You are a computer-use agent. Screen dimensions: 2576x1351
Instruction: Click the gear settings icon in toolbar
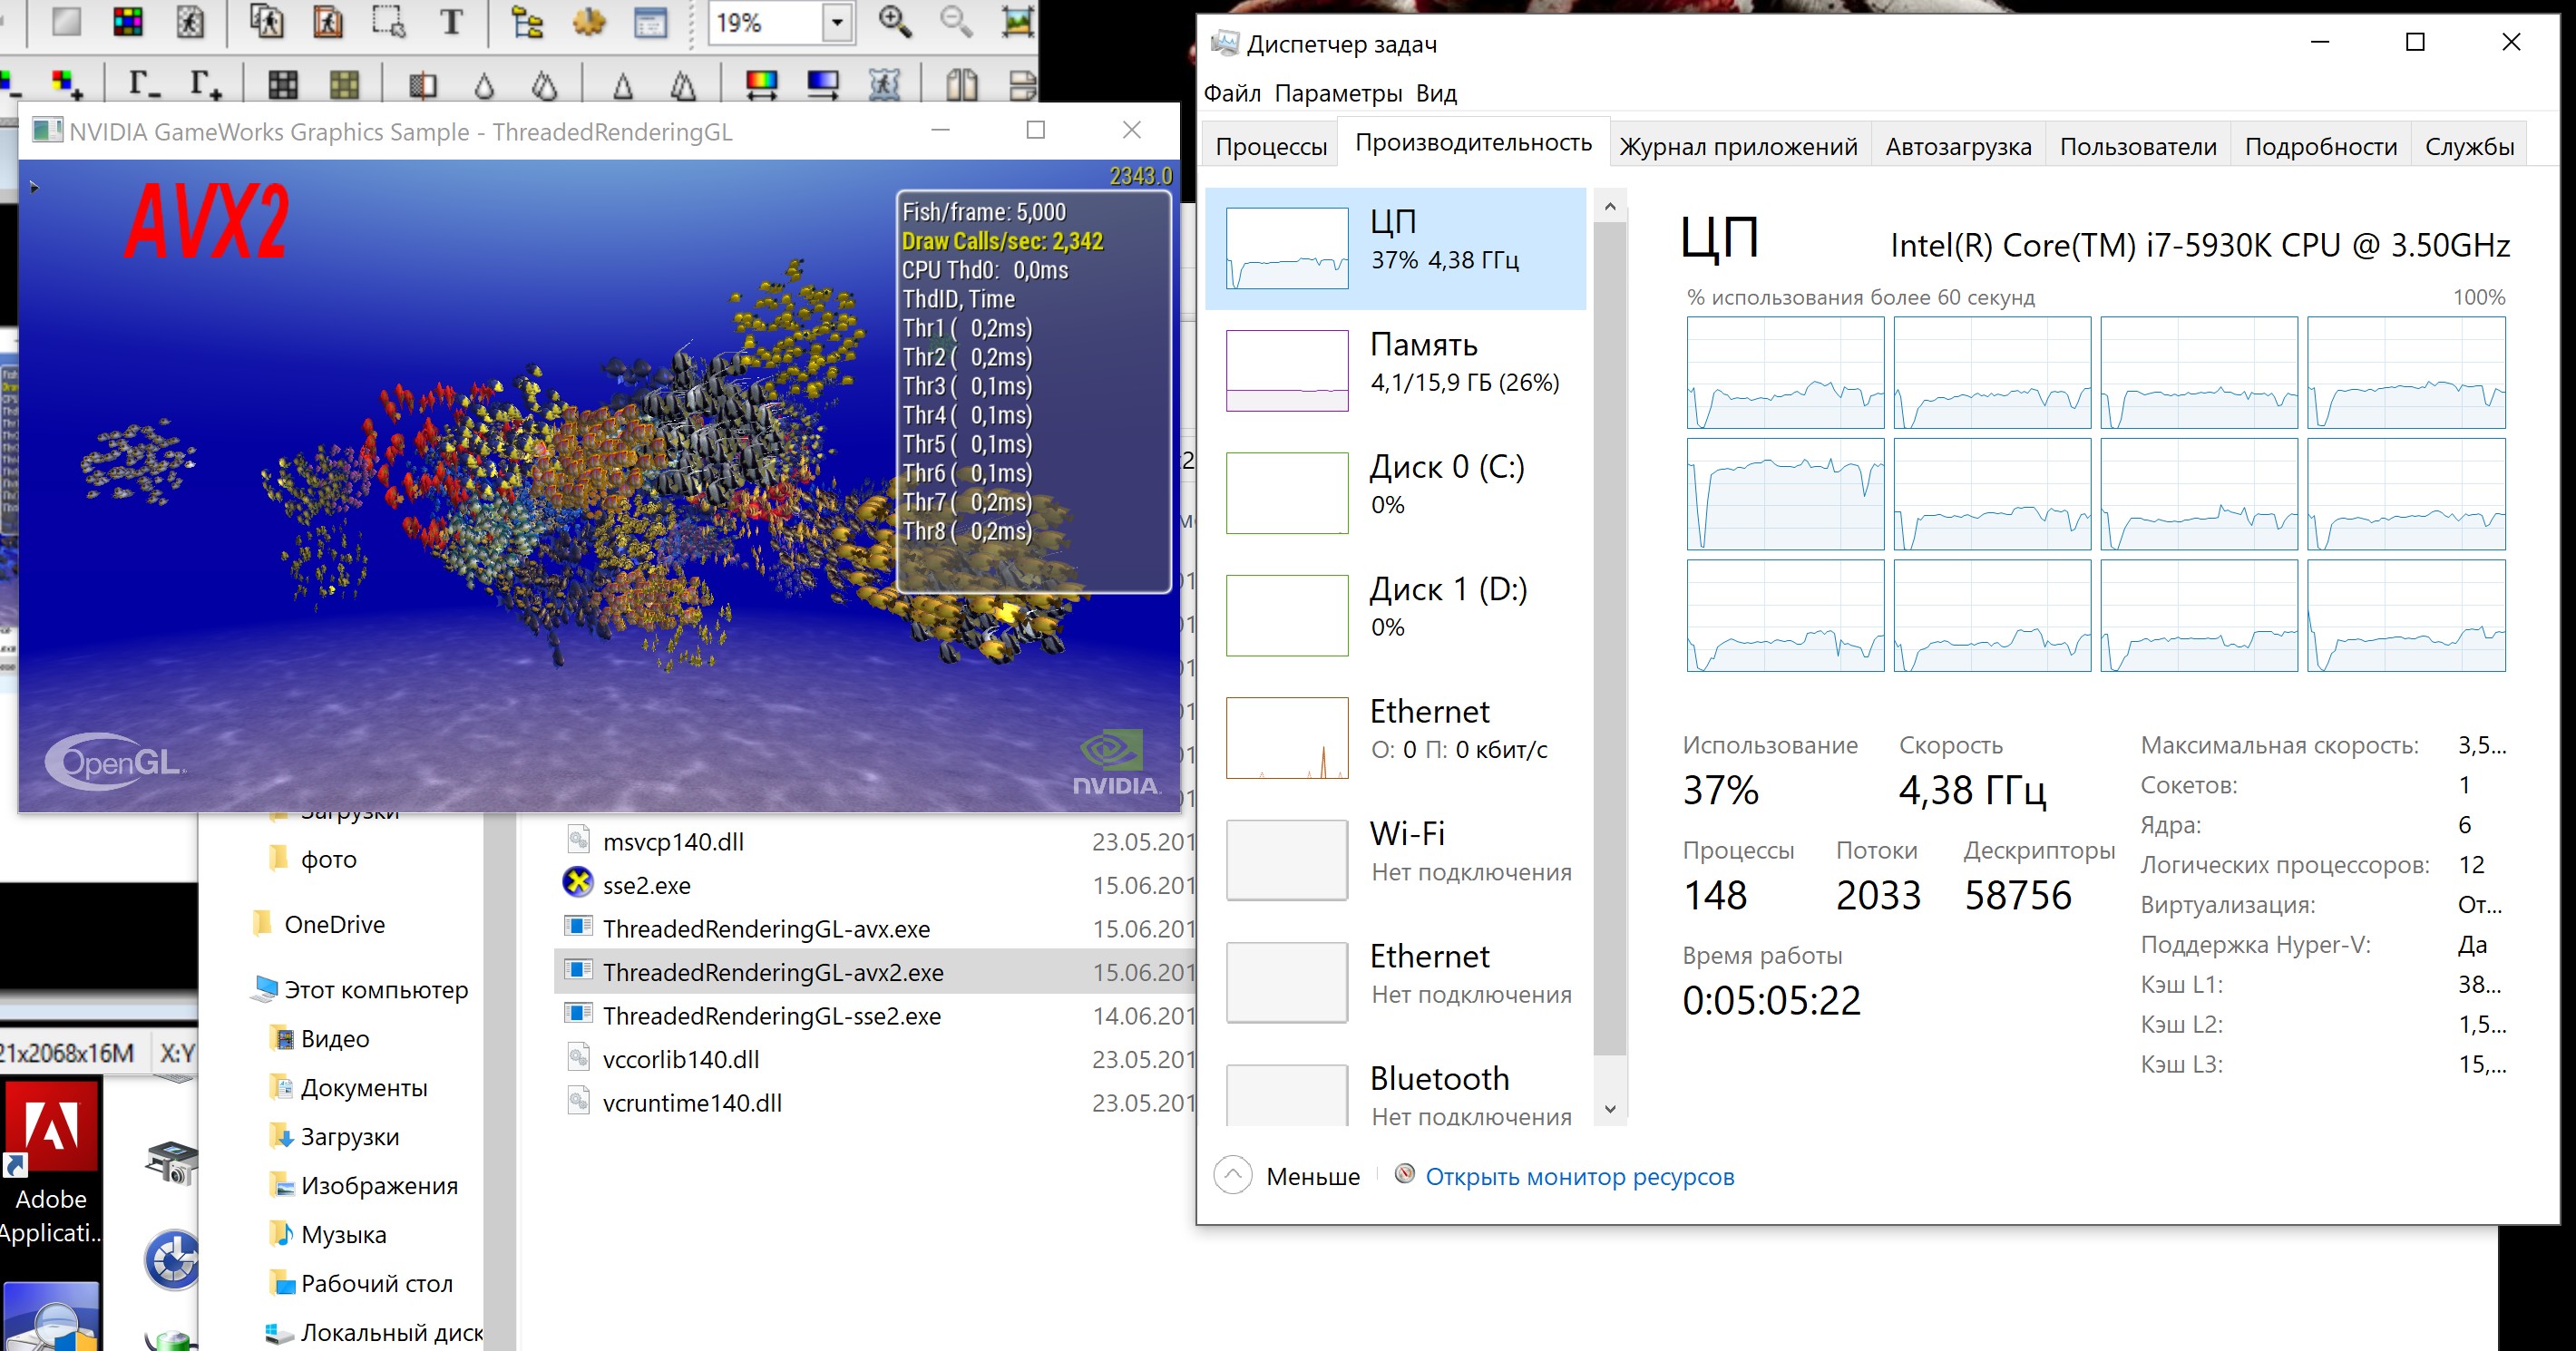click(x=589, y=21)
